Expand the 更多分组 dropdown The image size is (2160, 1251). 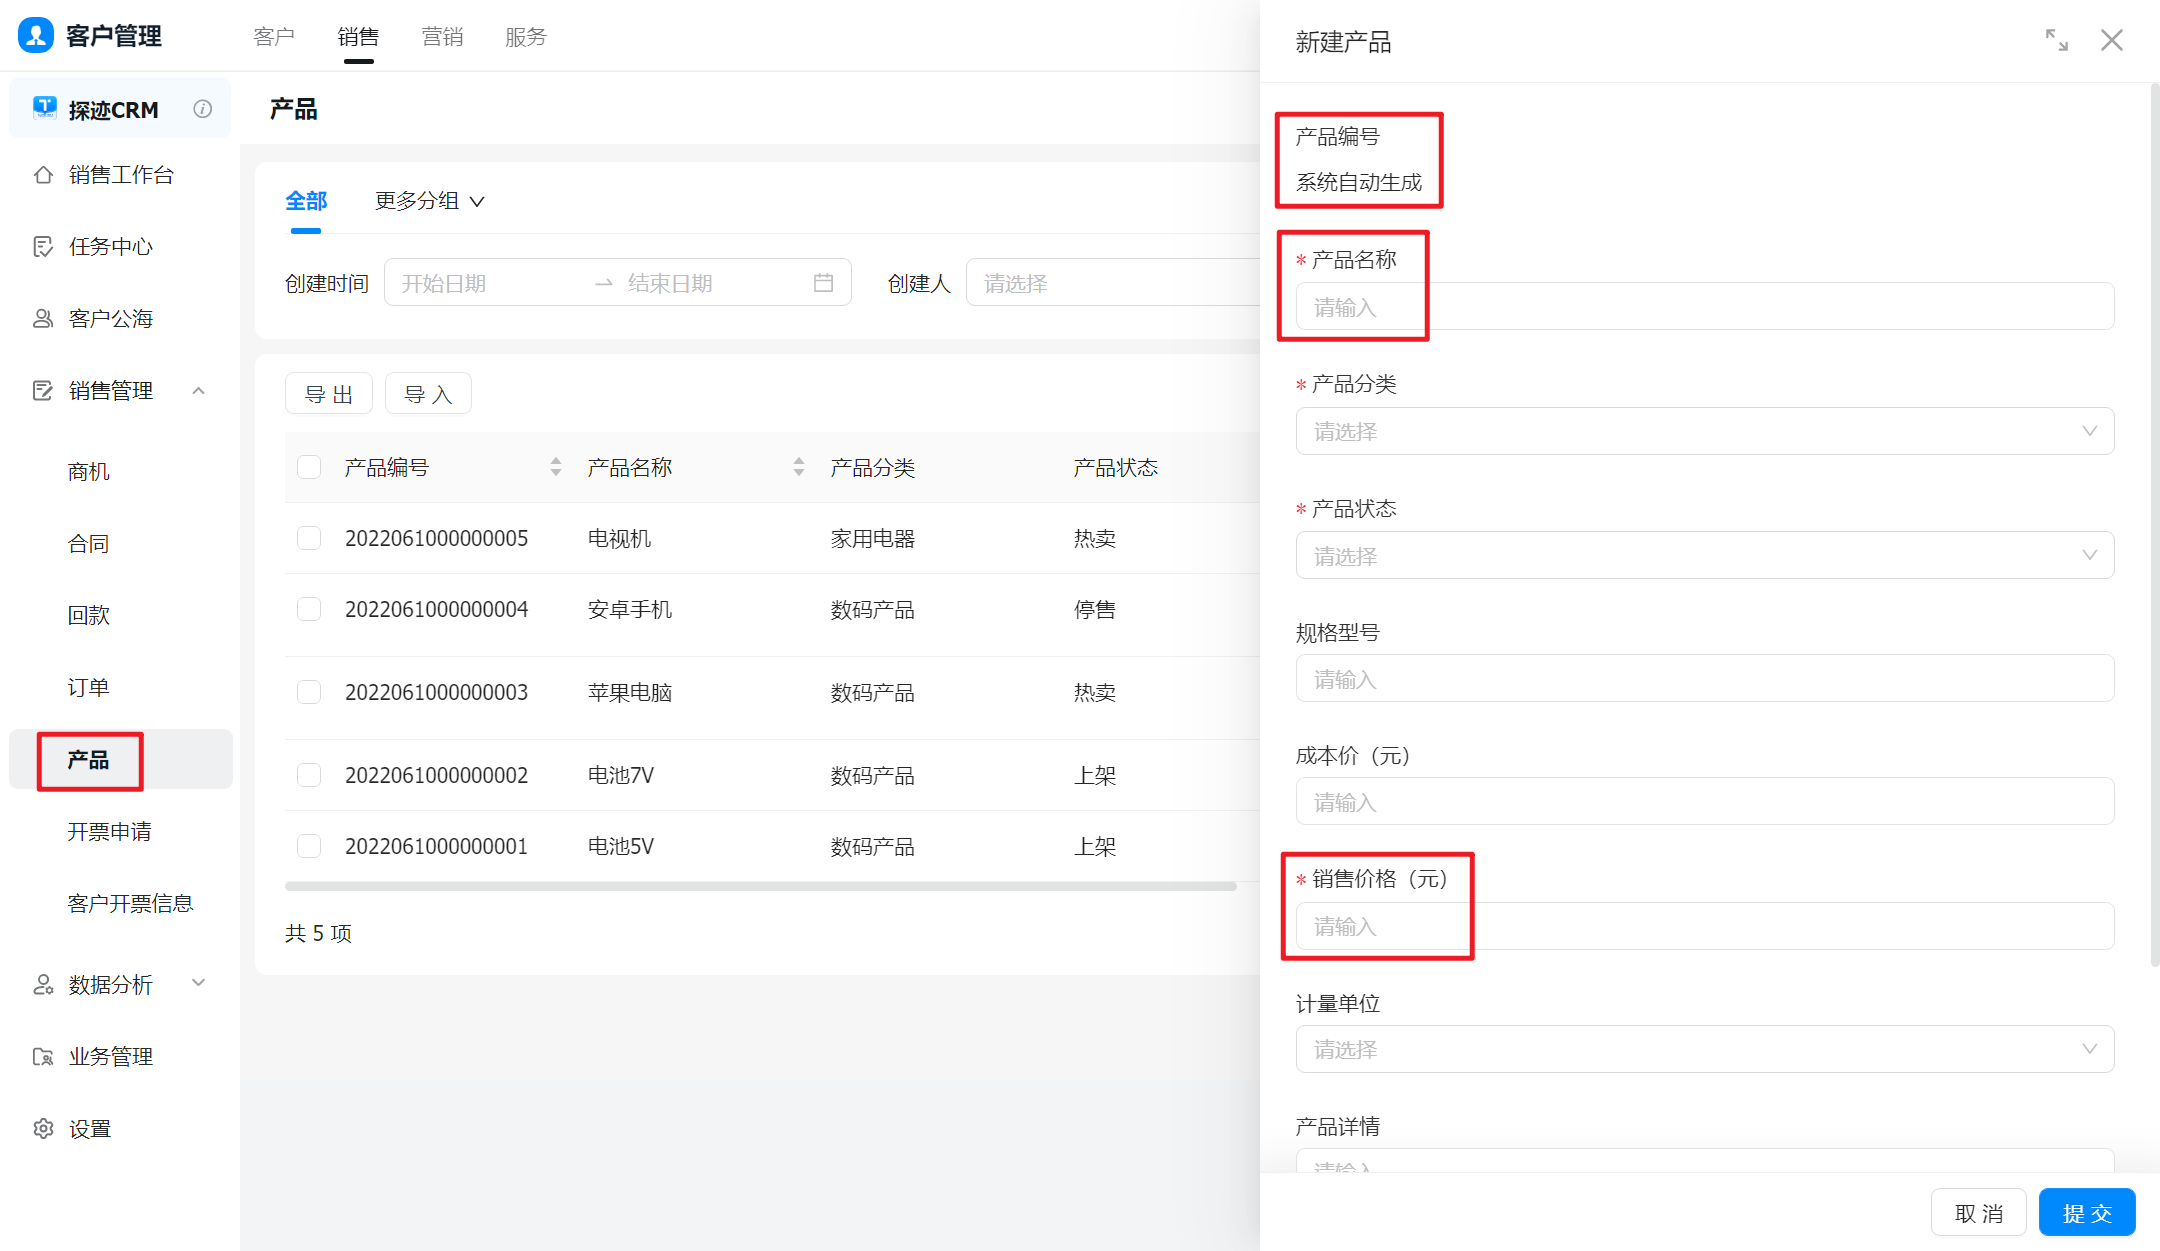tap(429, 201)
